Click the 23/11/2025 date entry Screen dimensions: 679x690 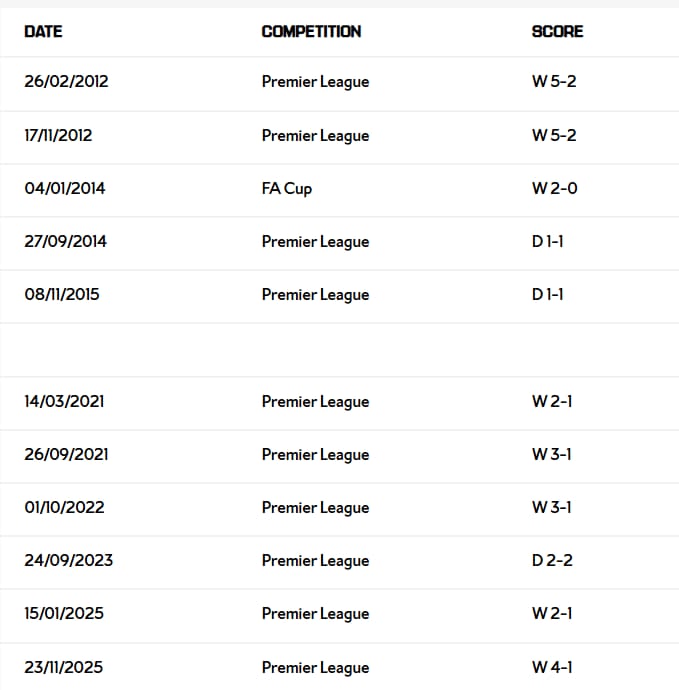click(63, 667)
